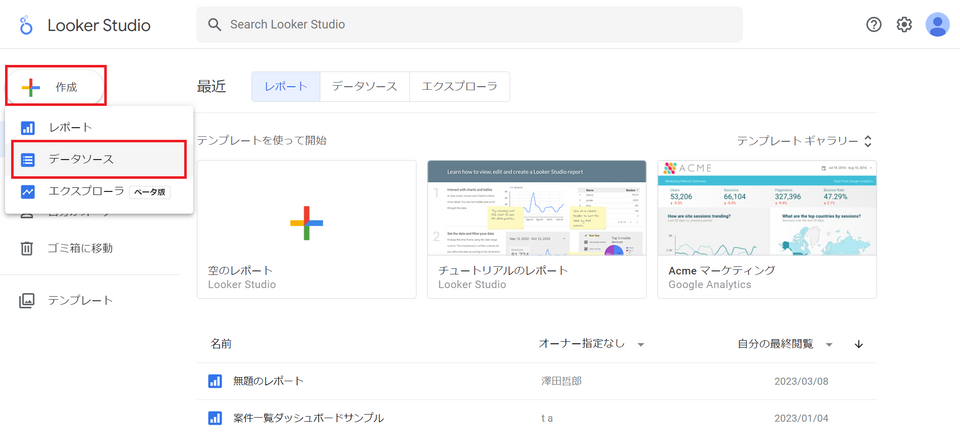Open the チュートリアルのレポート template thumbnail
The width and height of the screenshot is (960, 436).
(537, 208)
